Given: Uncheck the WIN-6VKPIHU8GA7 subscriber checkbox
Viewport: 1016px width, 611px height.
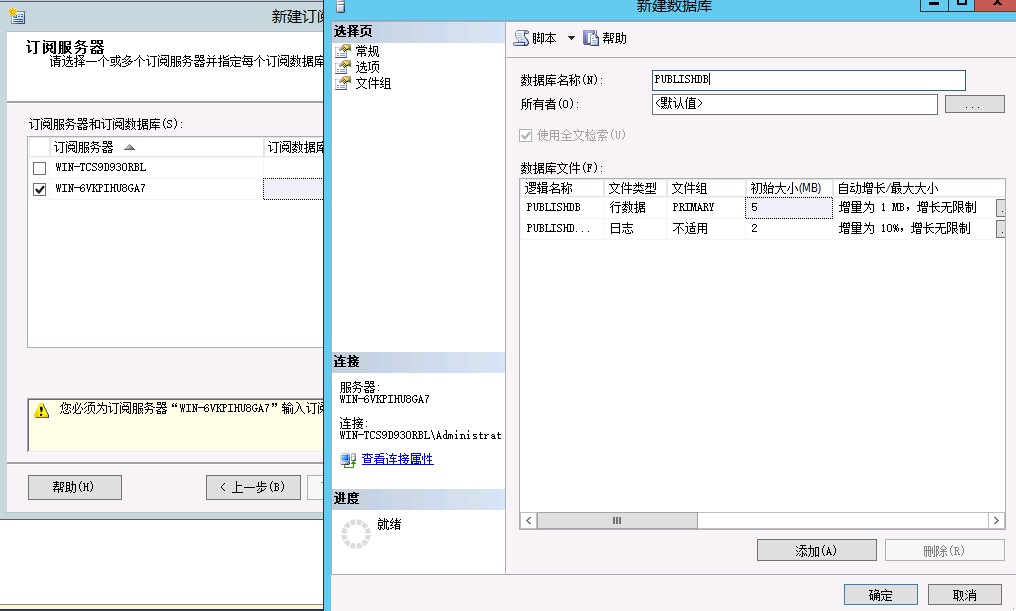Looking at the screenshot, I should 39,189.
